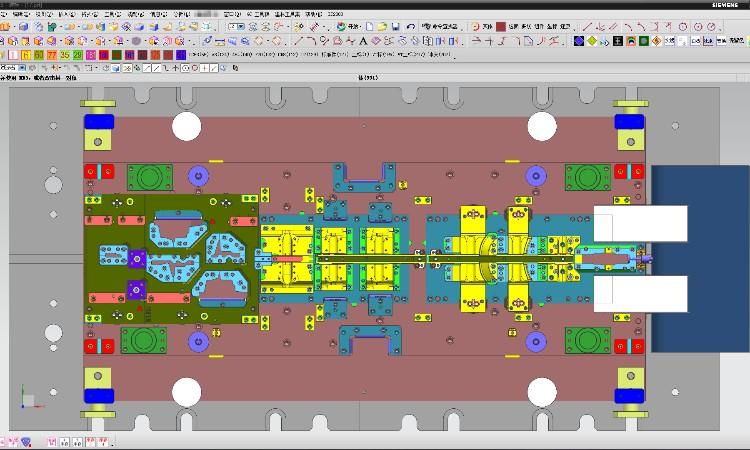Click the Save floppy disk icon

396,26
